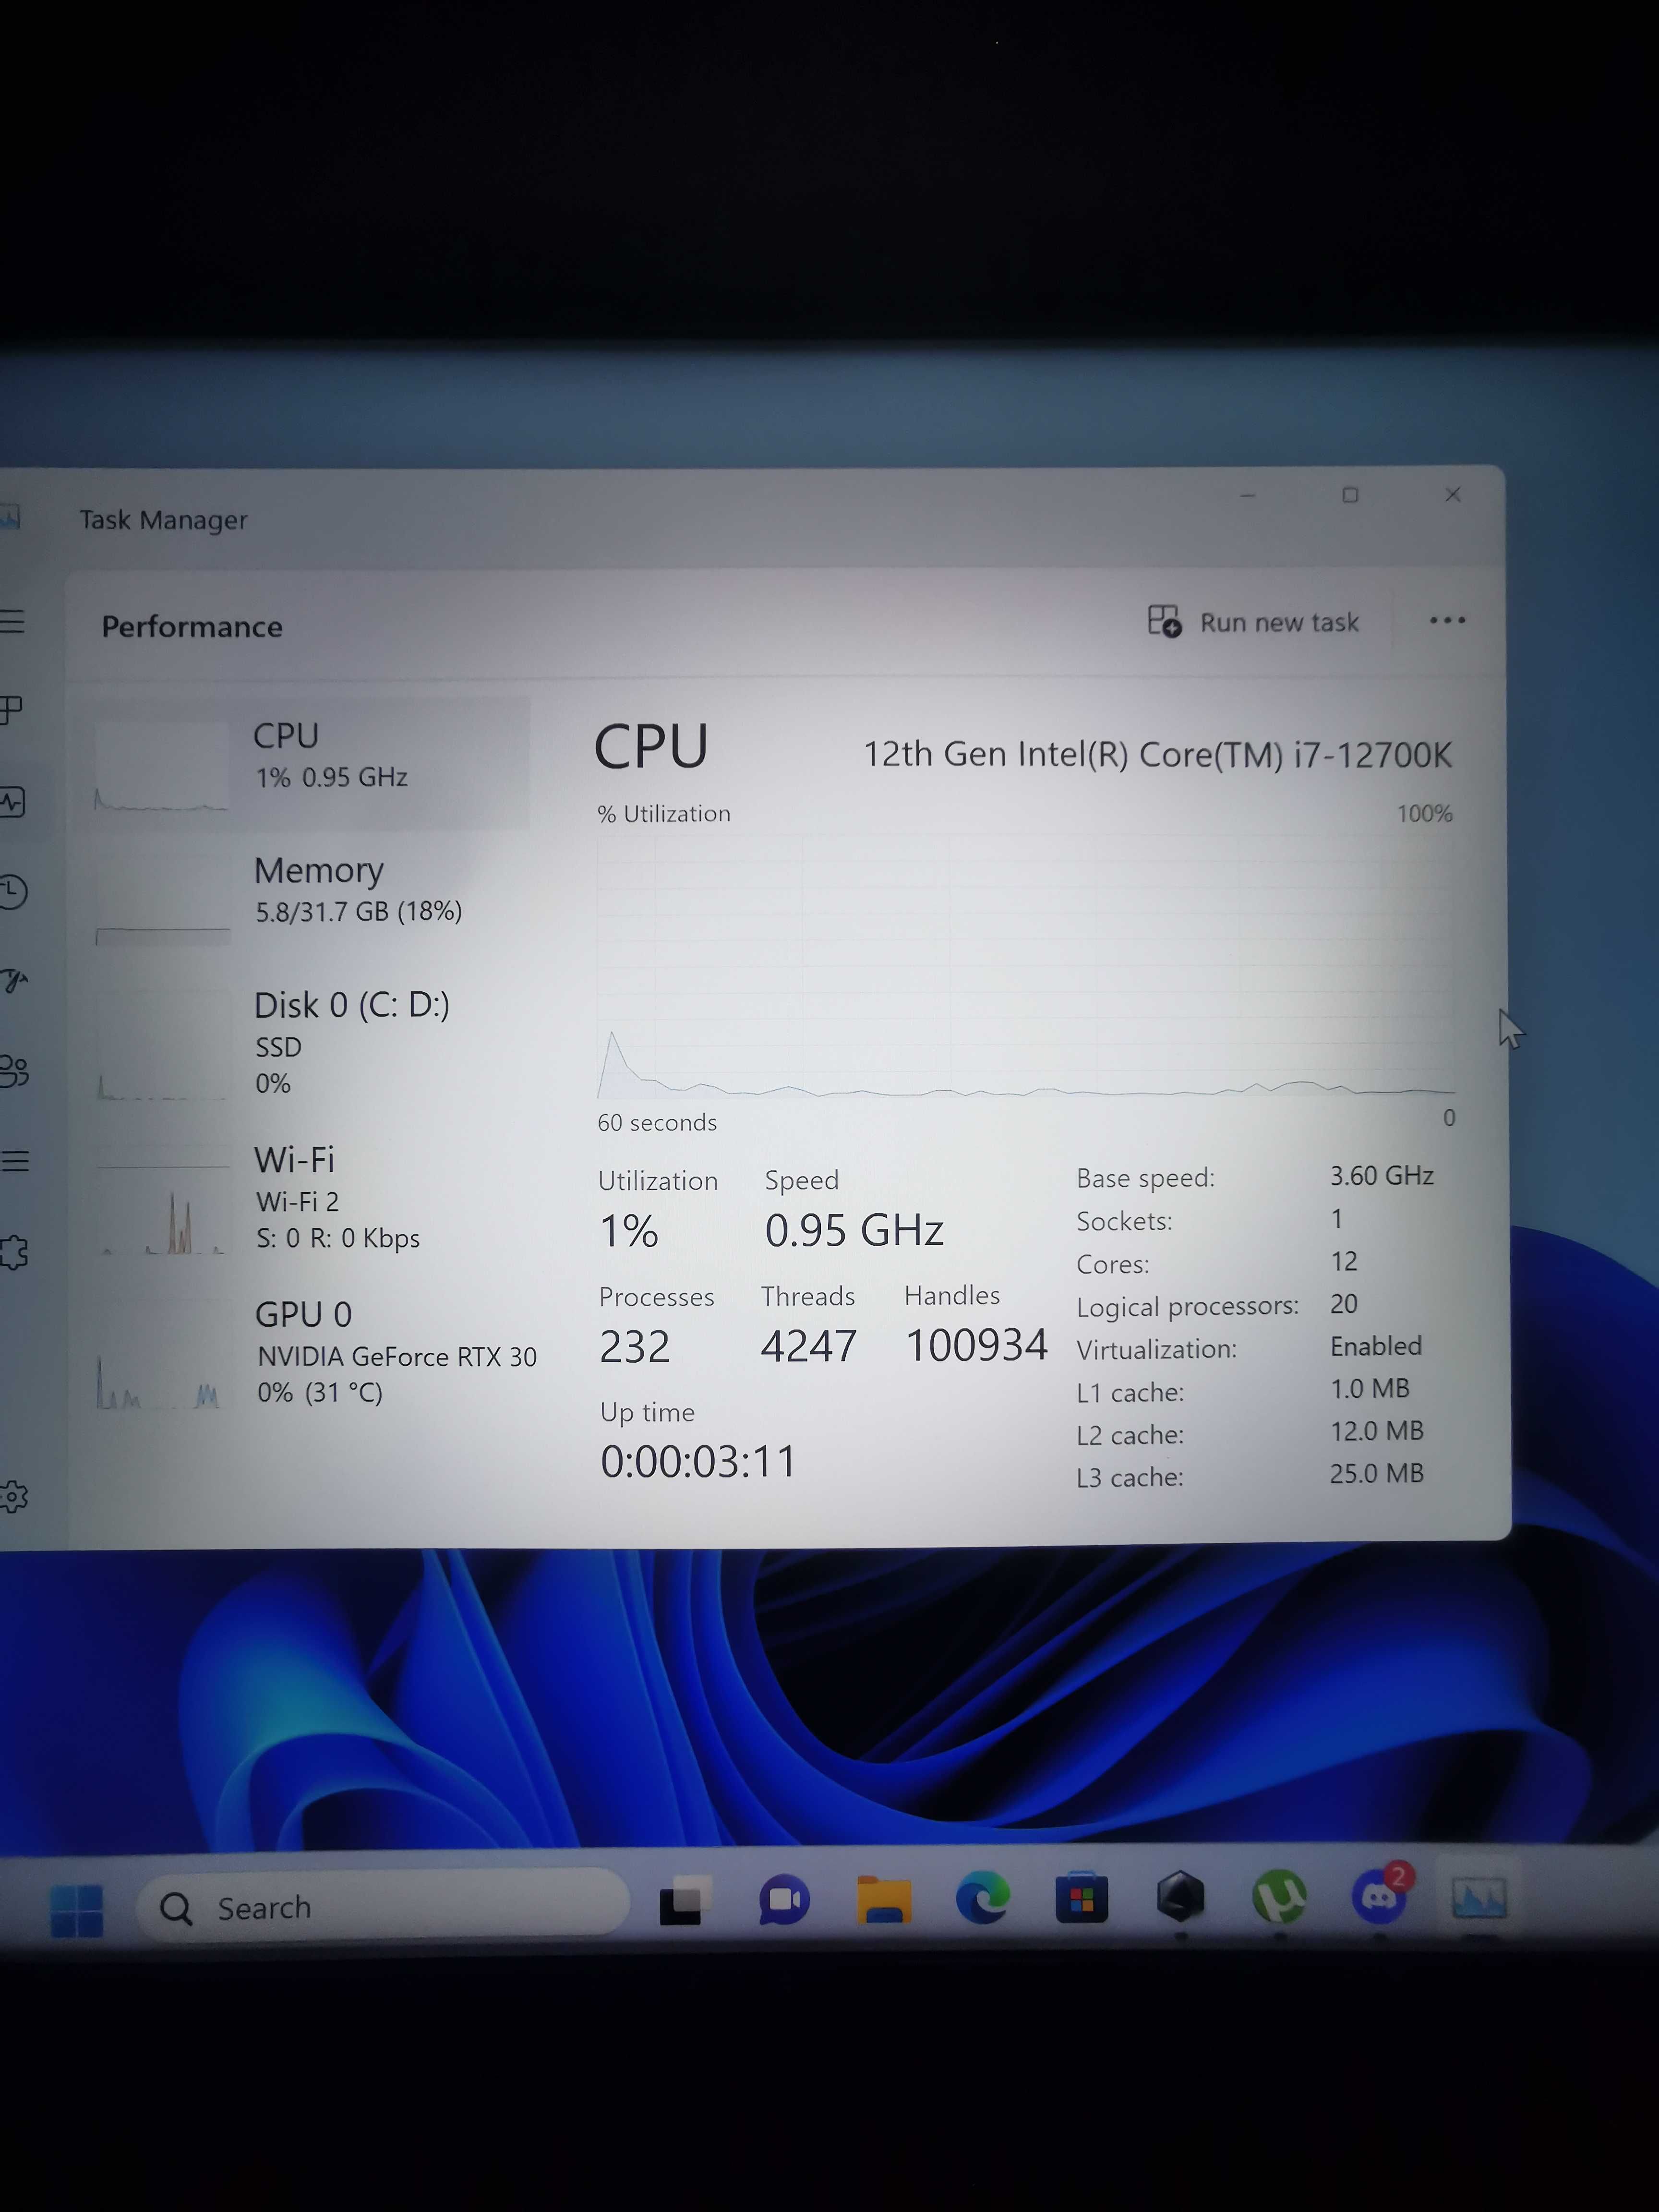Close the Task Manager window
The height and width of the screenshot is (2212, 1659).
pyautogui.click(x=1453, y=495)
